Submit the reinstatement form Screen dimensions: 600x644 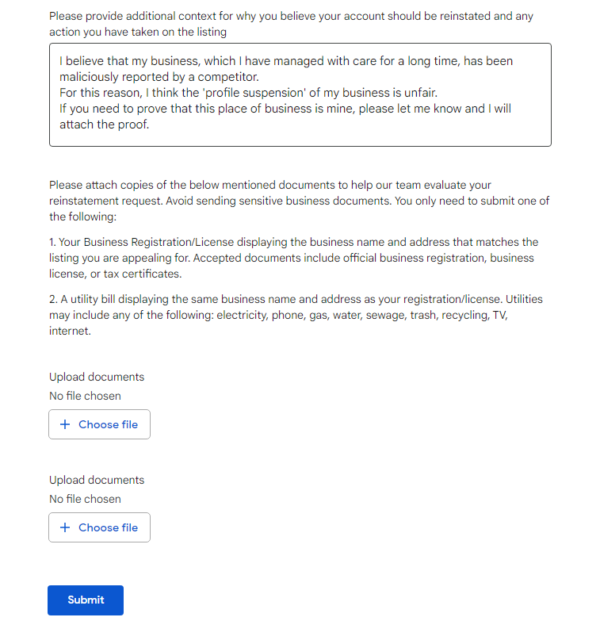pos(86,600)
